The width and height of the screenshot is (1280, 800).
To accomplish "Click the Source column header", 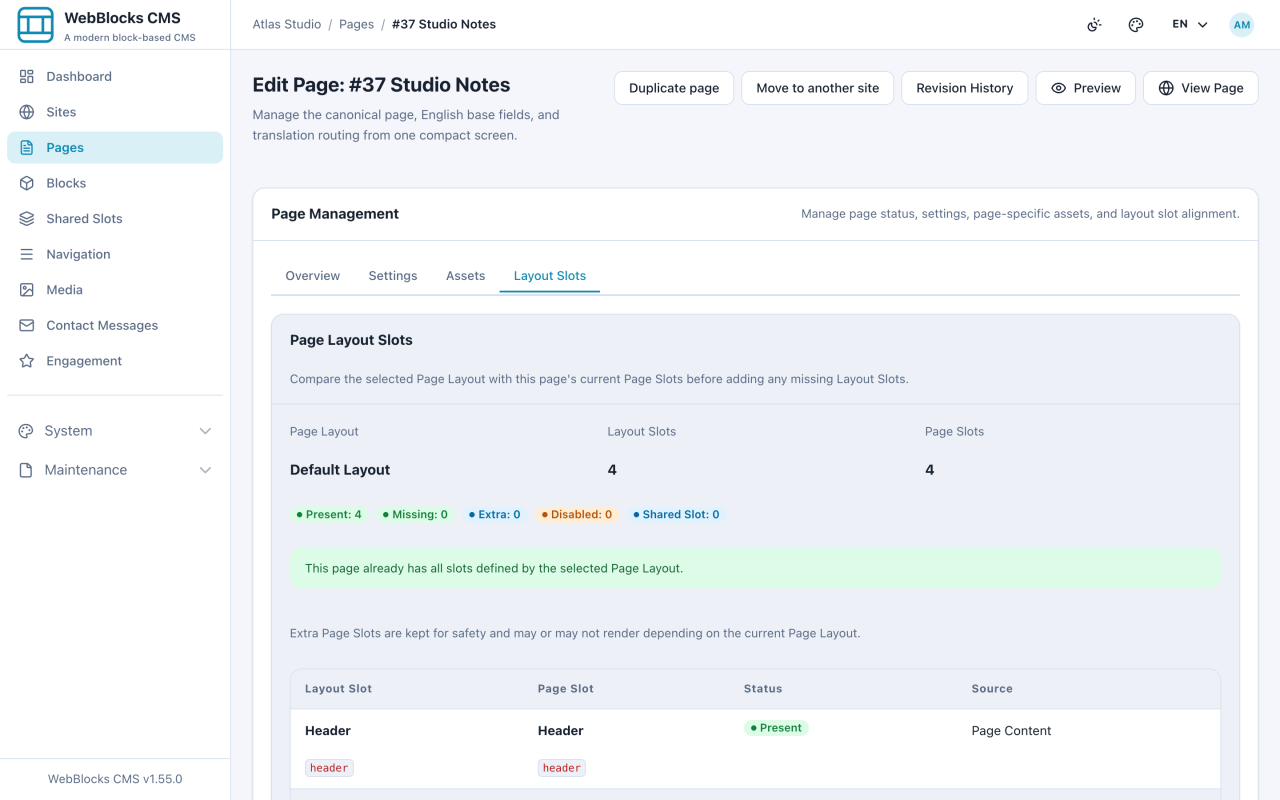I will pyautogui.click(x=992, y=689).
